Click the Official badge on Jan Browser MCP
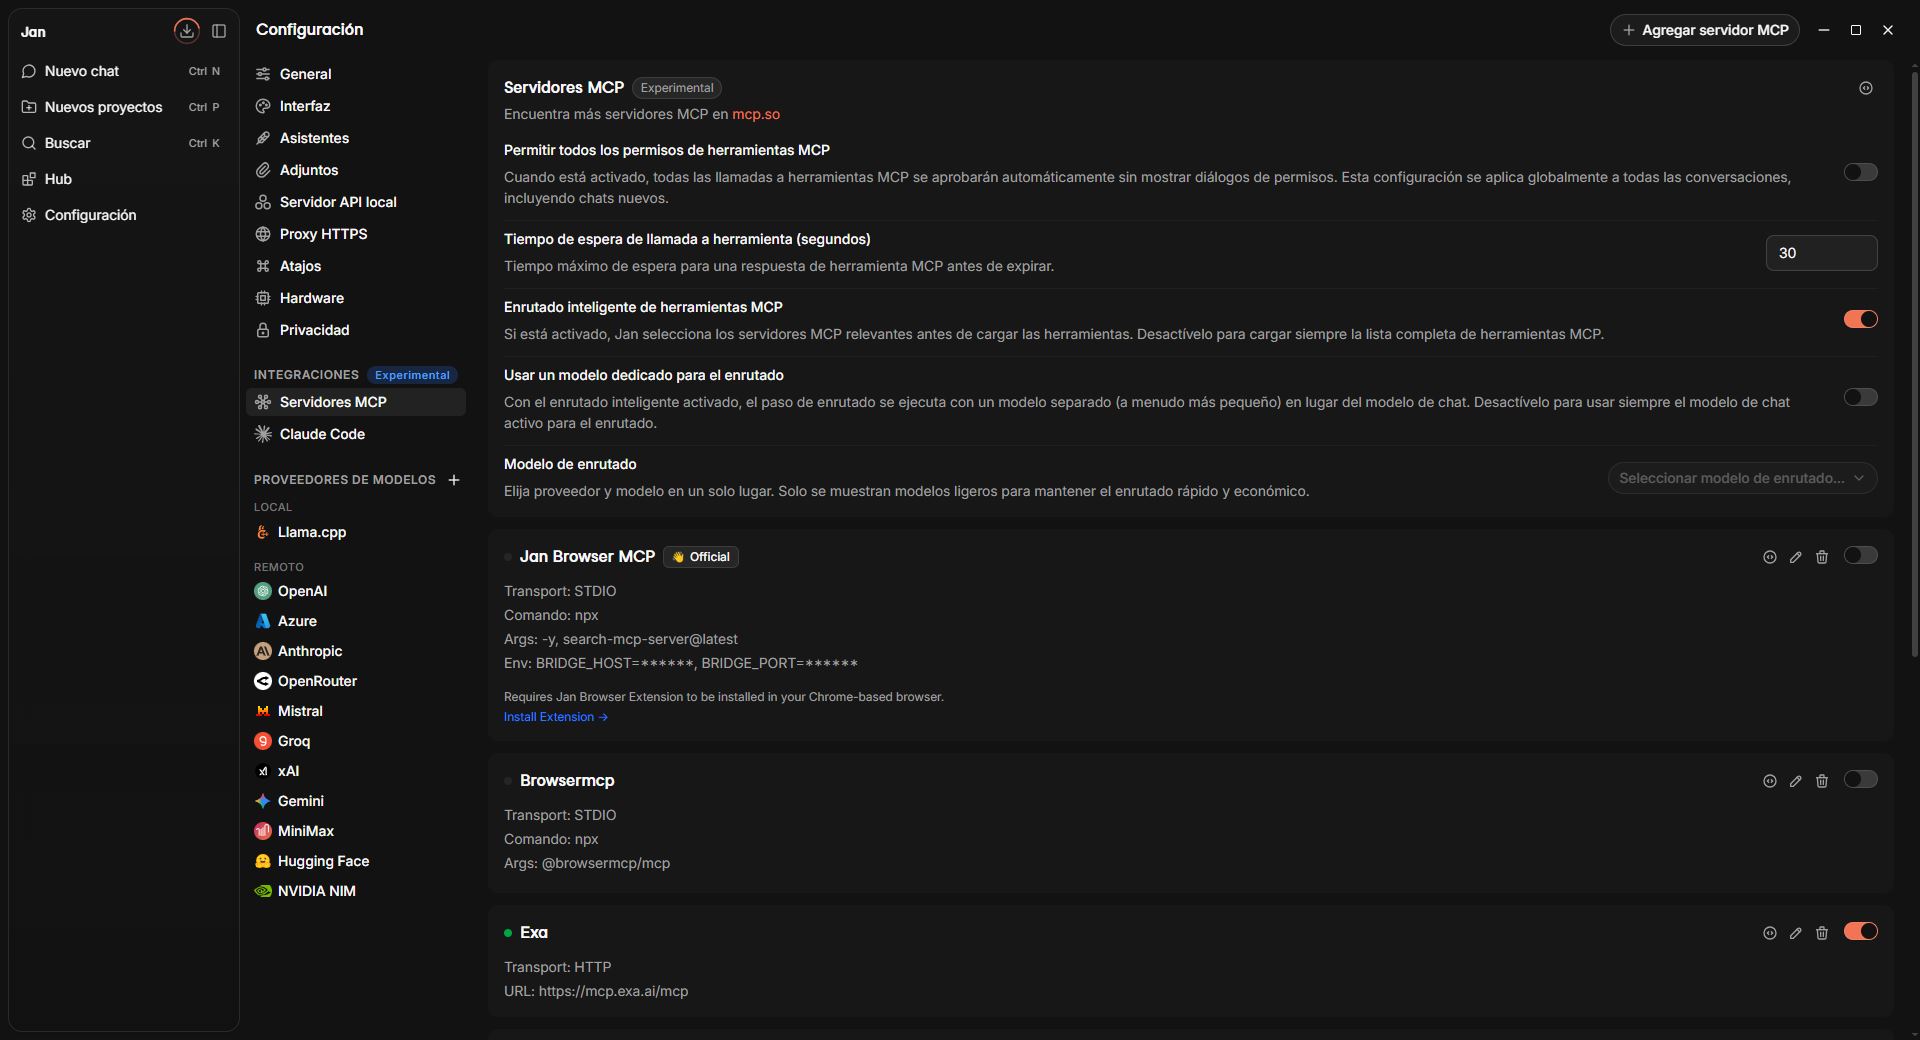Screen dimensions: 1920x1040 click(701, 557)
